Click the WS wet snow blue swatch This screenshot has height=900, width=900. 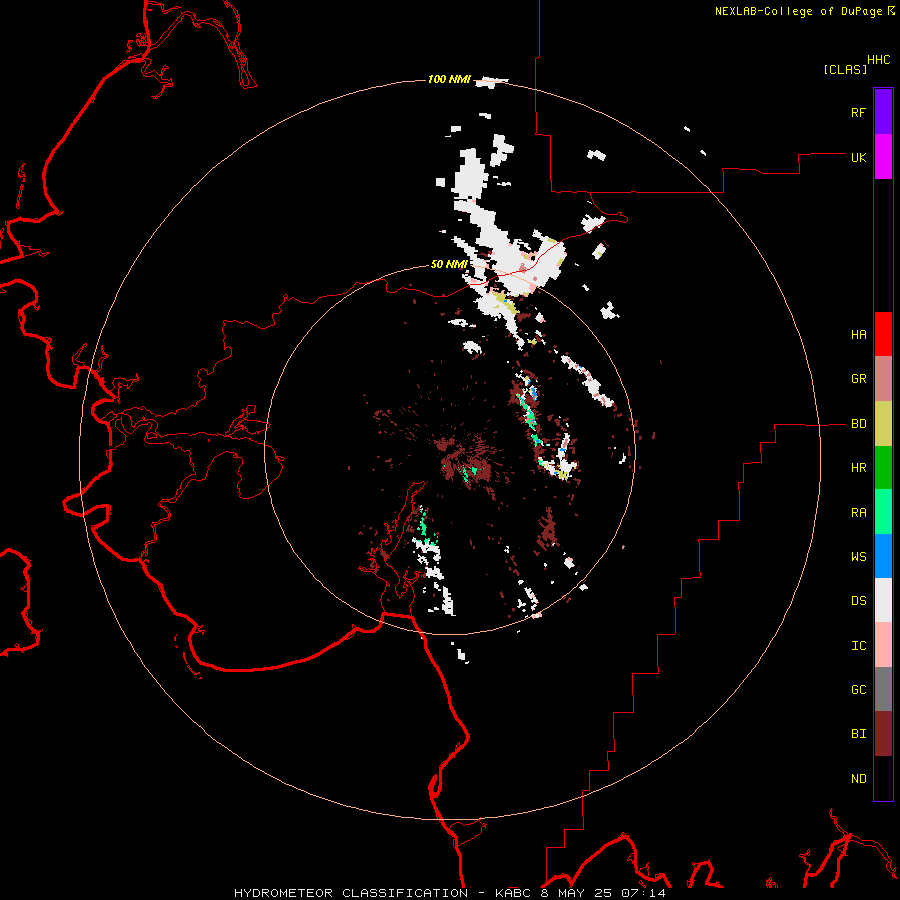[x=883, y=556]
